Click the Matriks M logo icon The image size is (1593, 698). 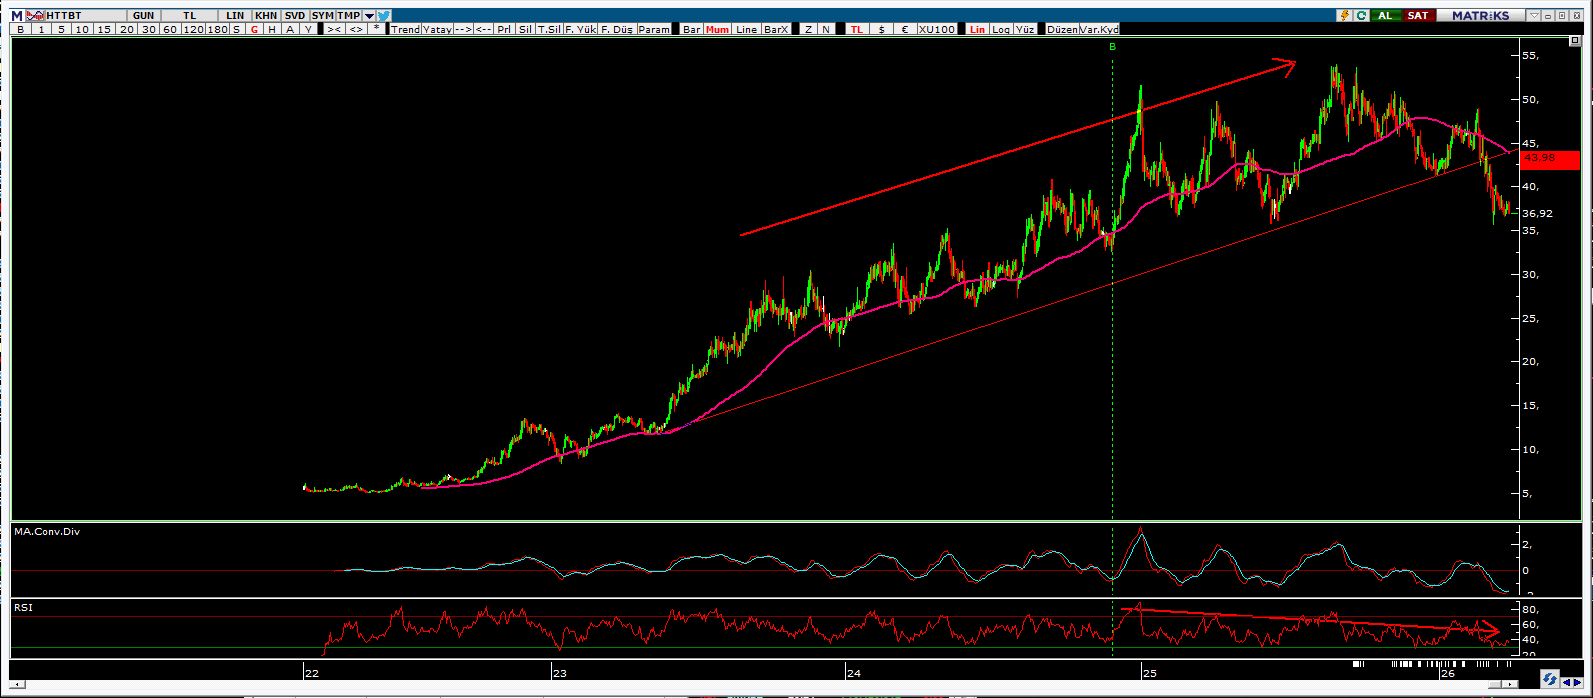tap(17, 16)
